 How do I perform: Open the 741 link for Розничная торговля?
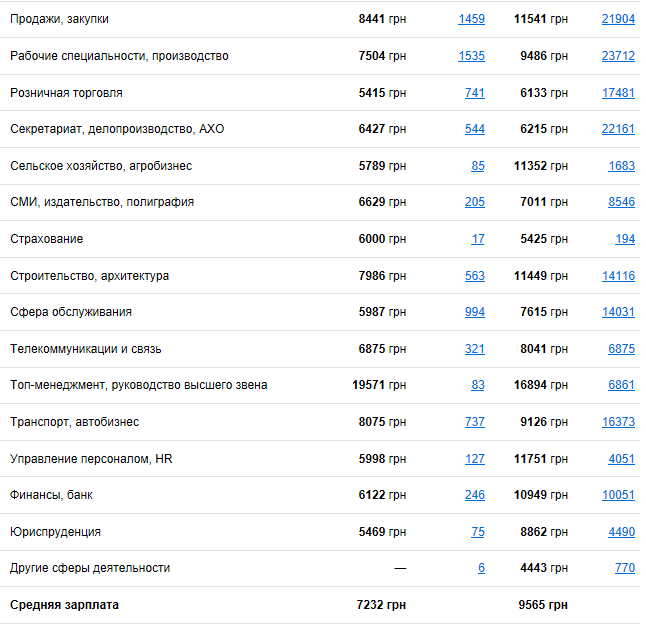coord(474,93)
